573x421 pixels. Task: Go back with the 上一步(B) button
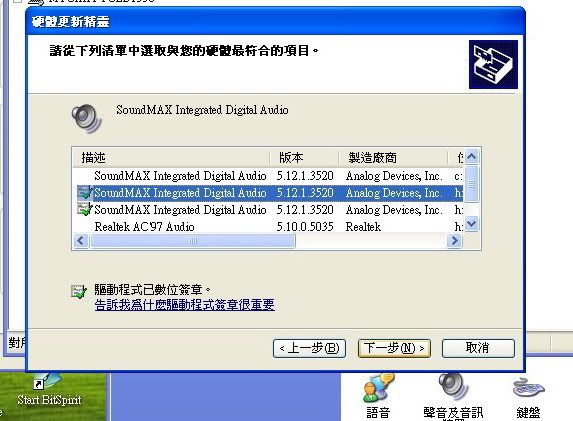tap(310, 348)
